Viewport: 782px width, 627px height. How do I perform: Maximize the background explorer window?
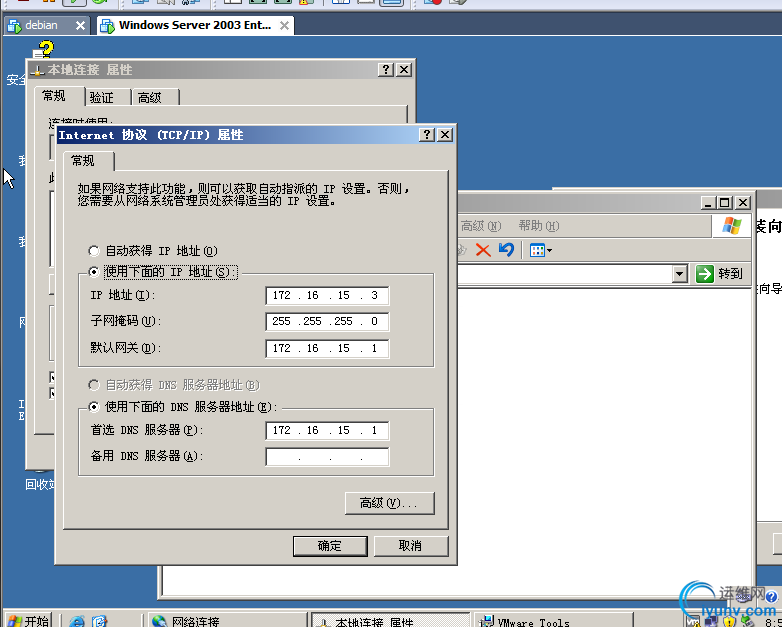click(725, 203)
